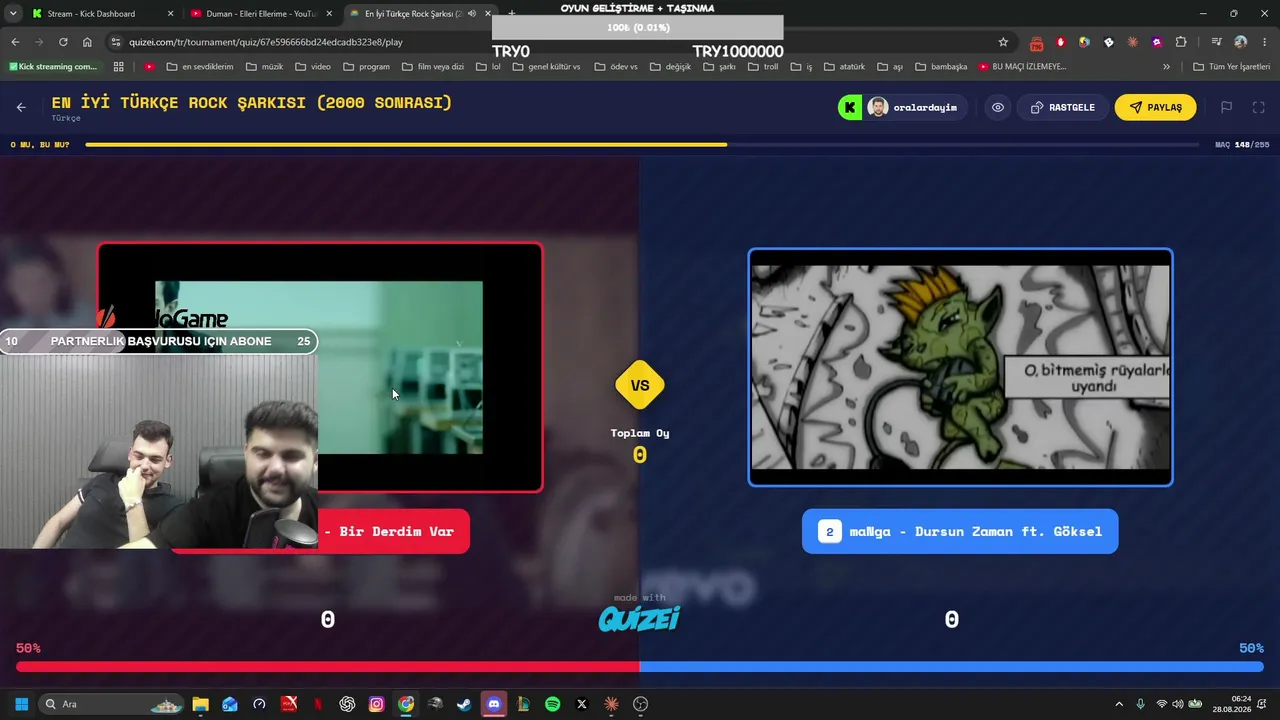Viewport: 1280px width, 720px height.
Task: Open Steam from the taskbar
Action: click(x=464, y=704)
